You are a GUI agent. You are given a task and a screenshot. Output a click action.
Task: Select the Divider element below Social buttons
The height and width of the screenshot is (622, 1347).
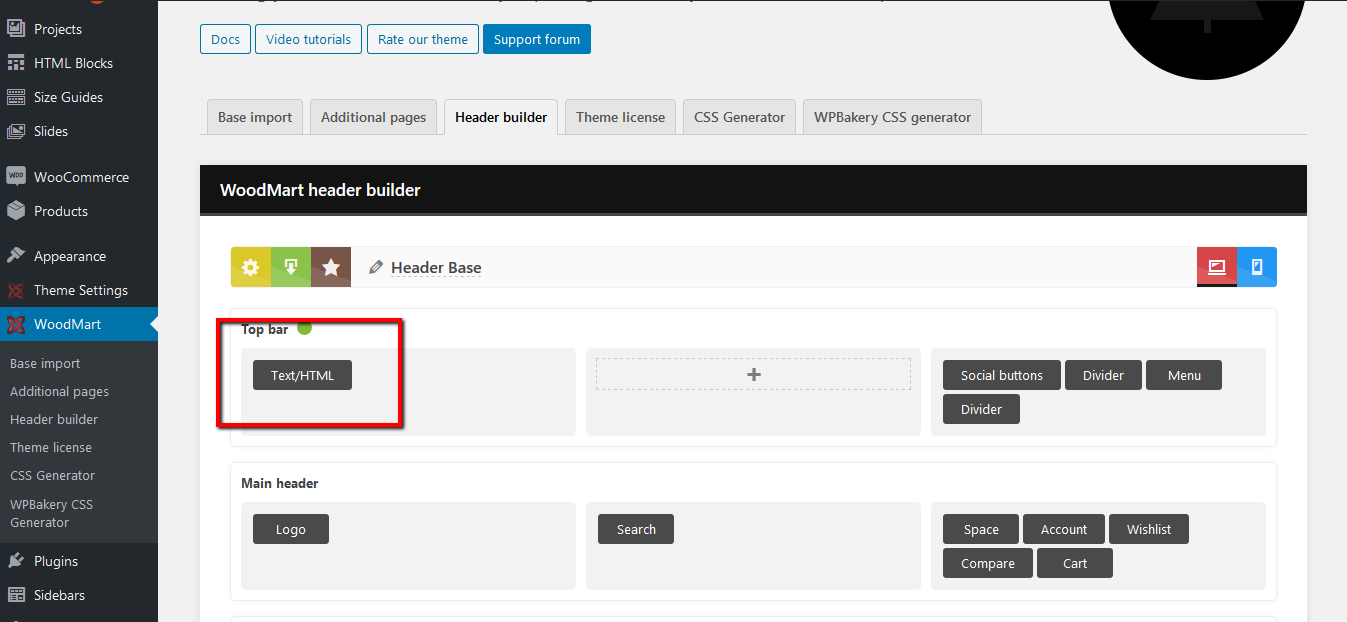(981, 409)
